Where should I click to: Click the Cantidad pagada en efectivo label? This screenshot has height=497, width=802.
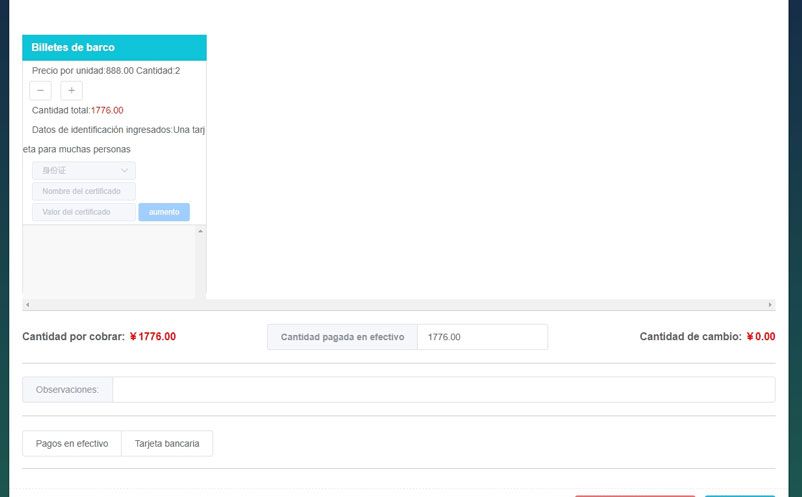tap(342, 337)
